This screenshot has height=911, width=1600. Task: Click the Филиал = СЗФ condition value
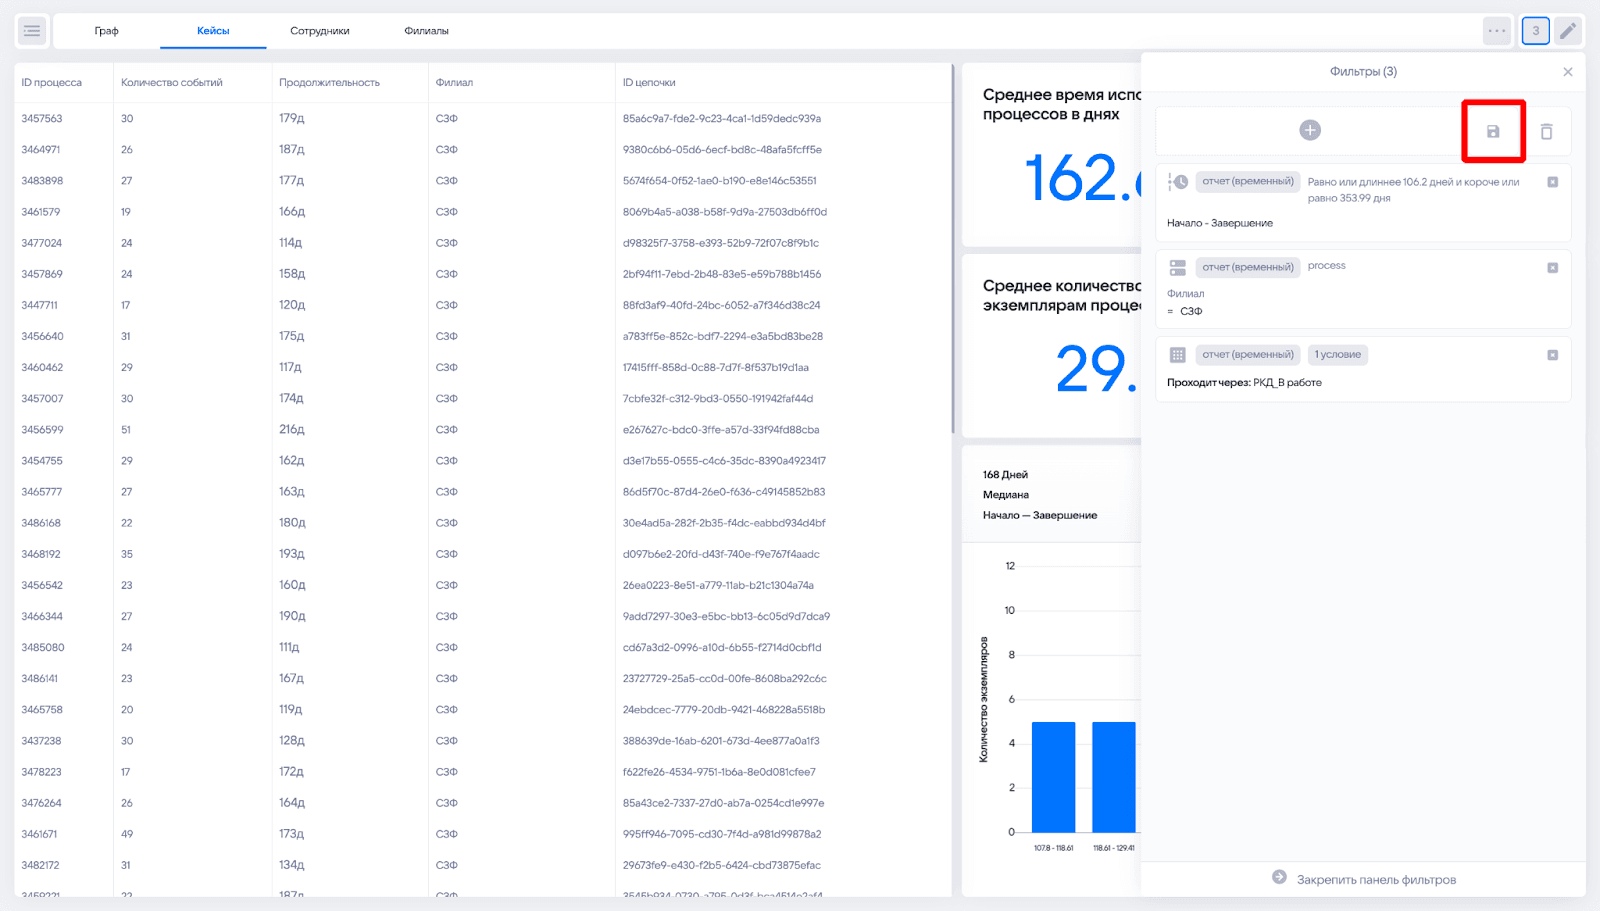(1191, 312)
